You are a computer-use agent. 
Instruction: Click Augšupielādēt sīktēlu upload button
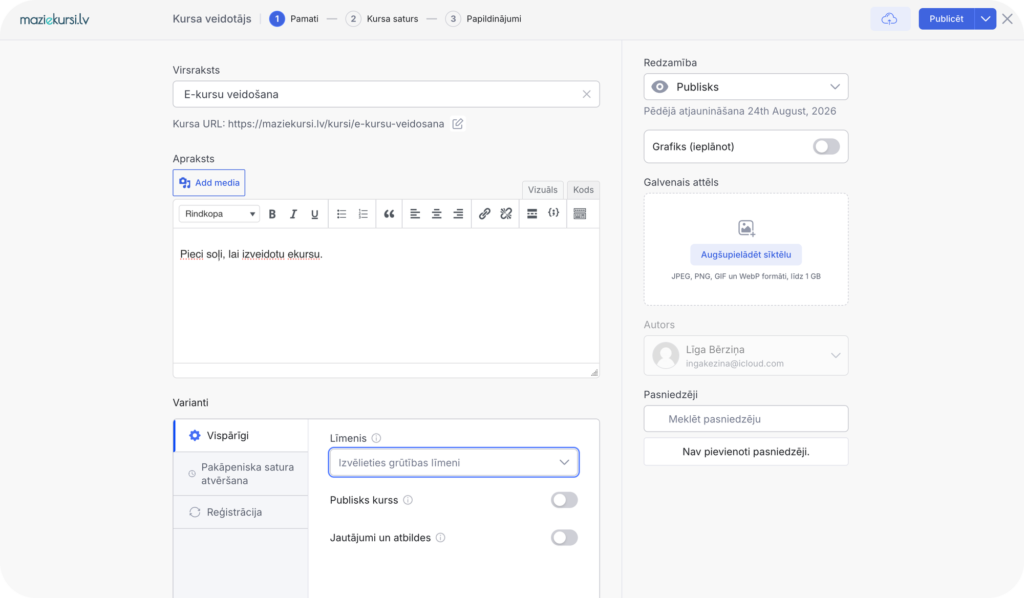746,255
